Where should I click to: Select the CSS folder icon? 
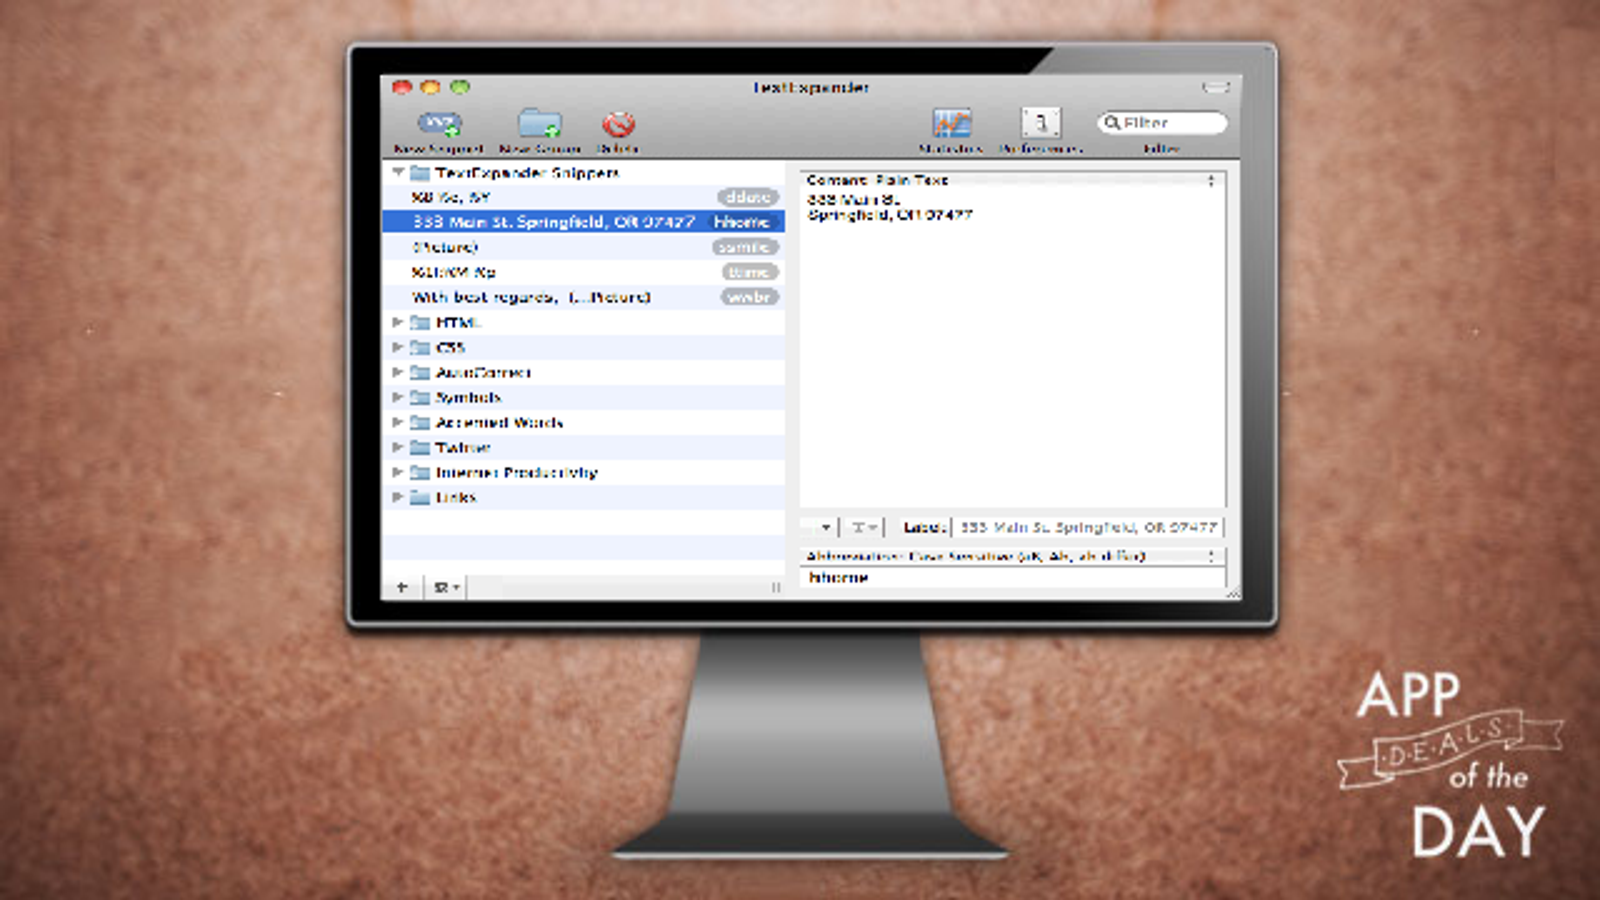(x=420, y=347)
